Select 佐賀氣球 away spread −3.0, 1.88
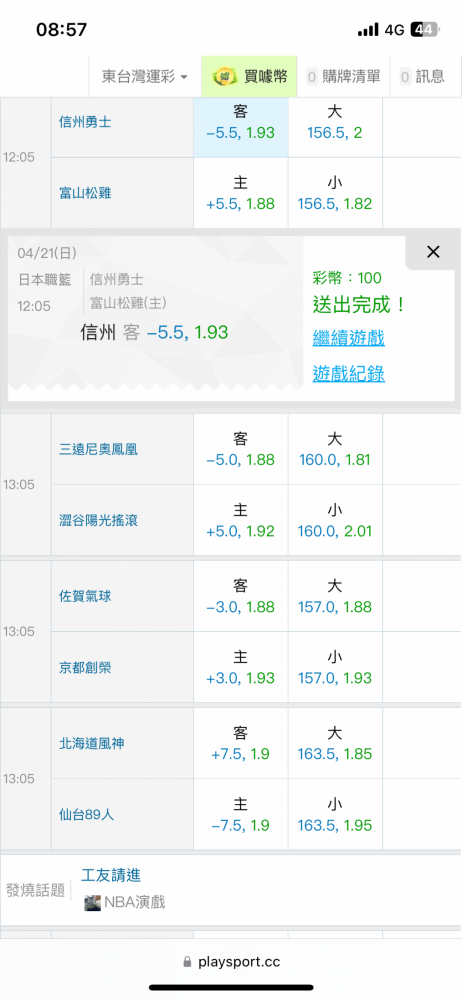The width and height of the screenshot is (462, 1000). click(x=241, y=596)
